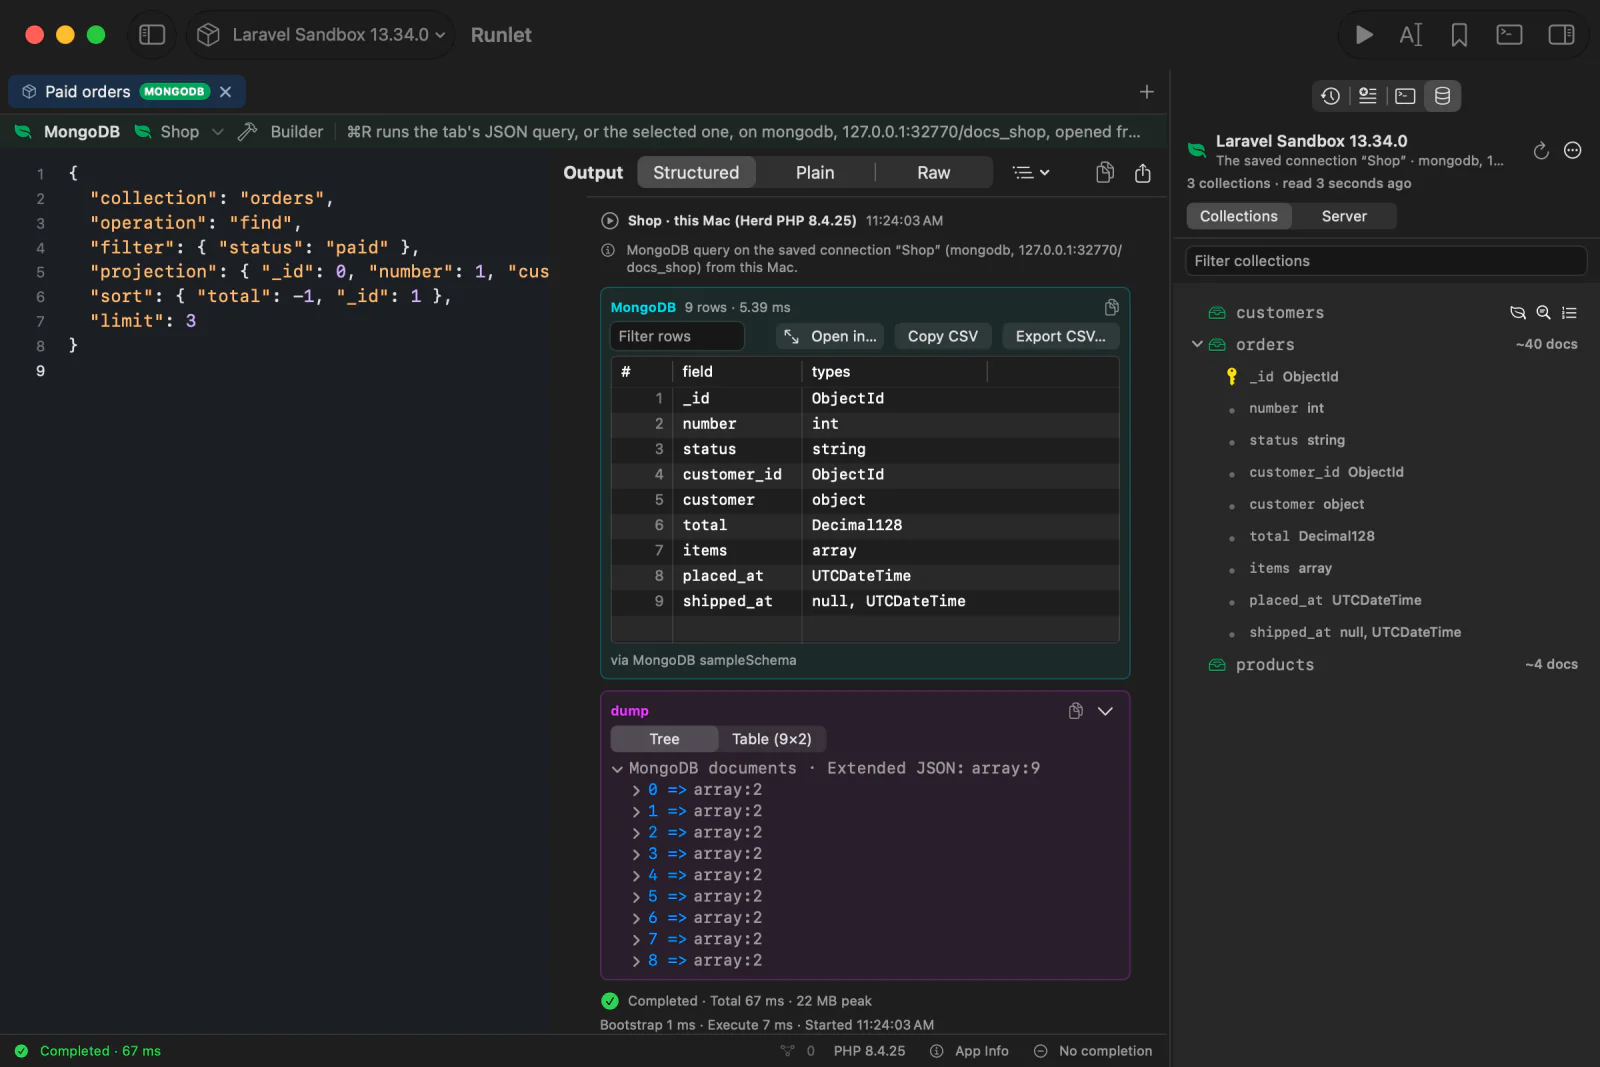Expand dump array item 0
The image size is (1600, 1067).
click(x=636, y=790)
